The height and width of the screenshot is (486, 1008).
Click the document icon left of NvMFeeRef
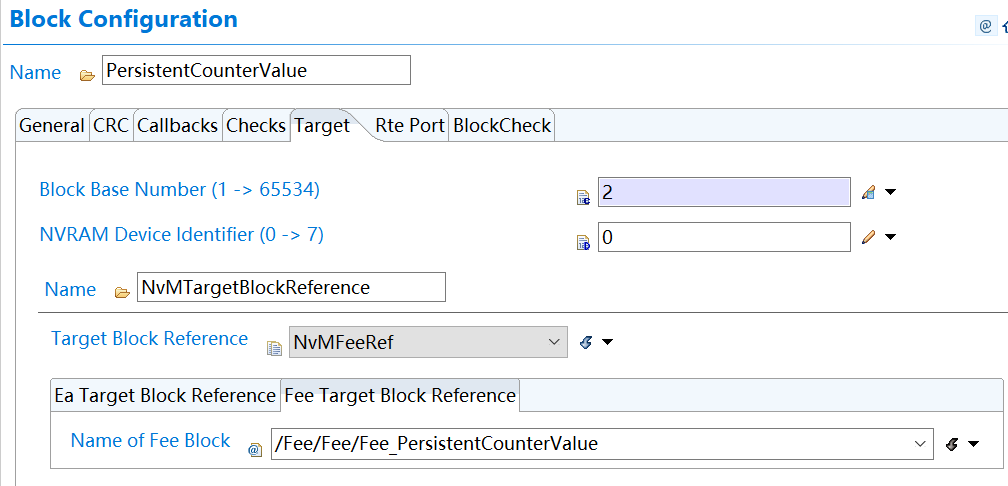click(x=274, y=348)
